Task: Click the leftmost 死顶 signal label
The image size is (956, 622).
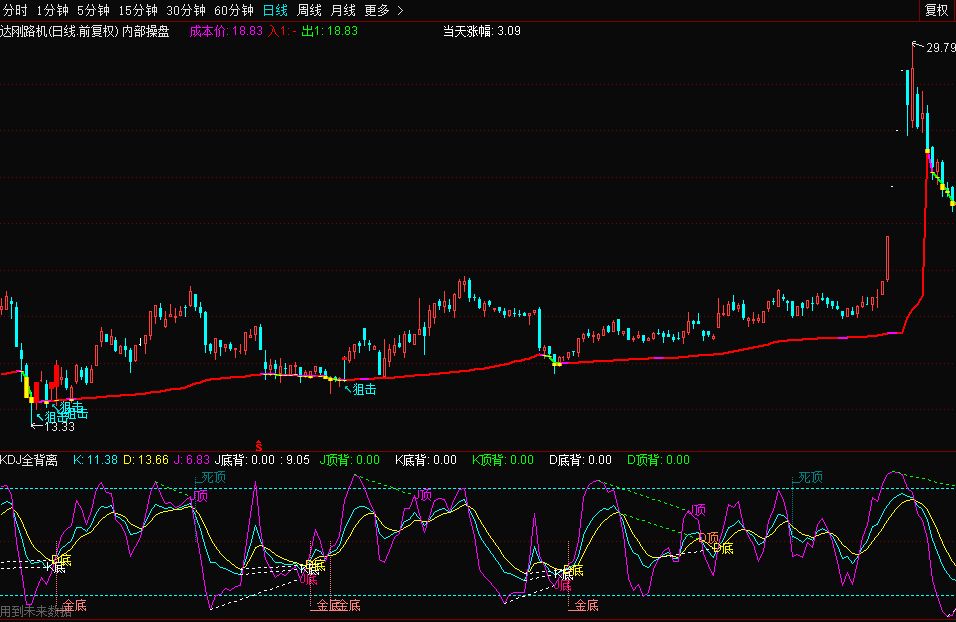Action: (x=213, y=477)
